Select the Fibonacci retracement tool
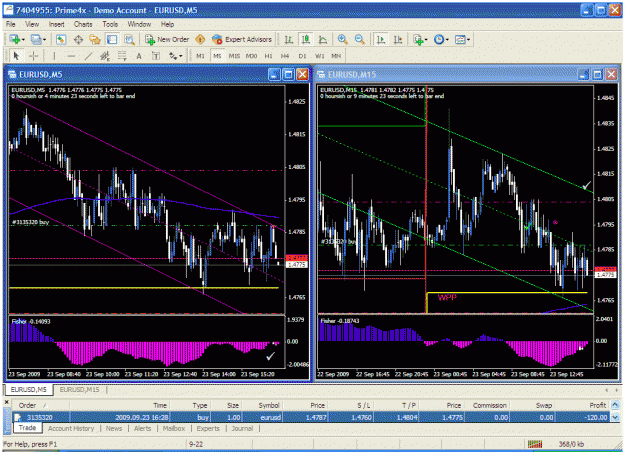The height and width of the screenshot is (452, 625). [x=122, y=56]
